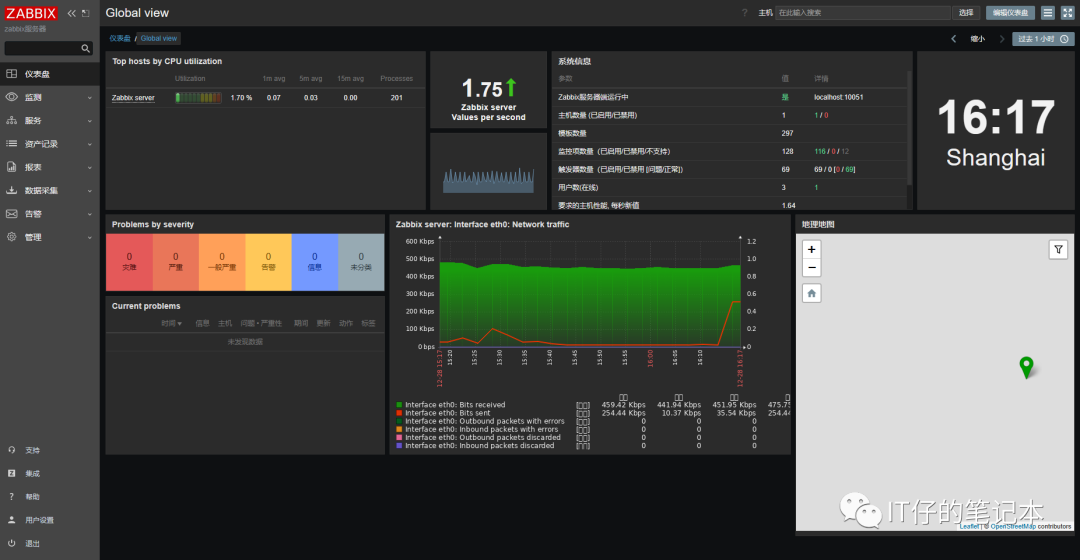
Task: Collapse the sidebar with double-arrow icon
Action: (72, 13)
